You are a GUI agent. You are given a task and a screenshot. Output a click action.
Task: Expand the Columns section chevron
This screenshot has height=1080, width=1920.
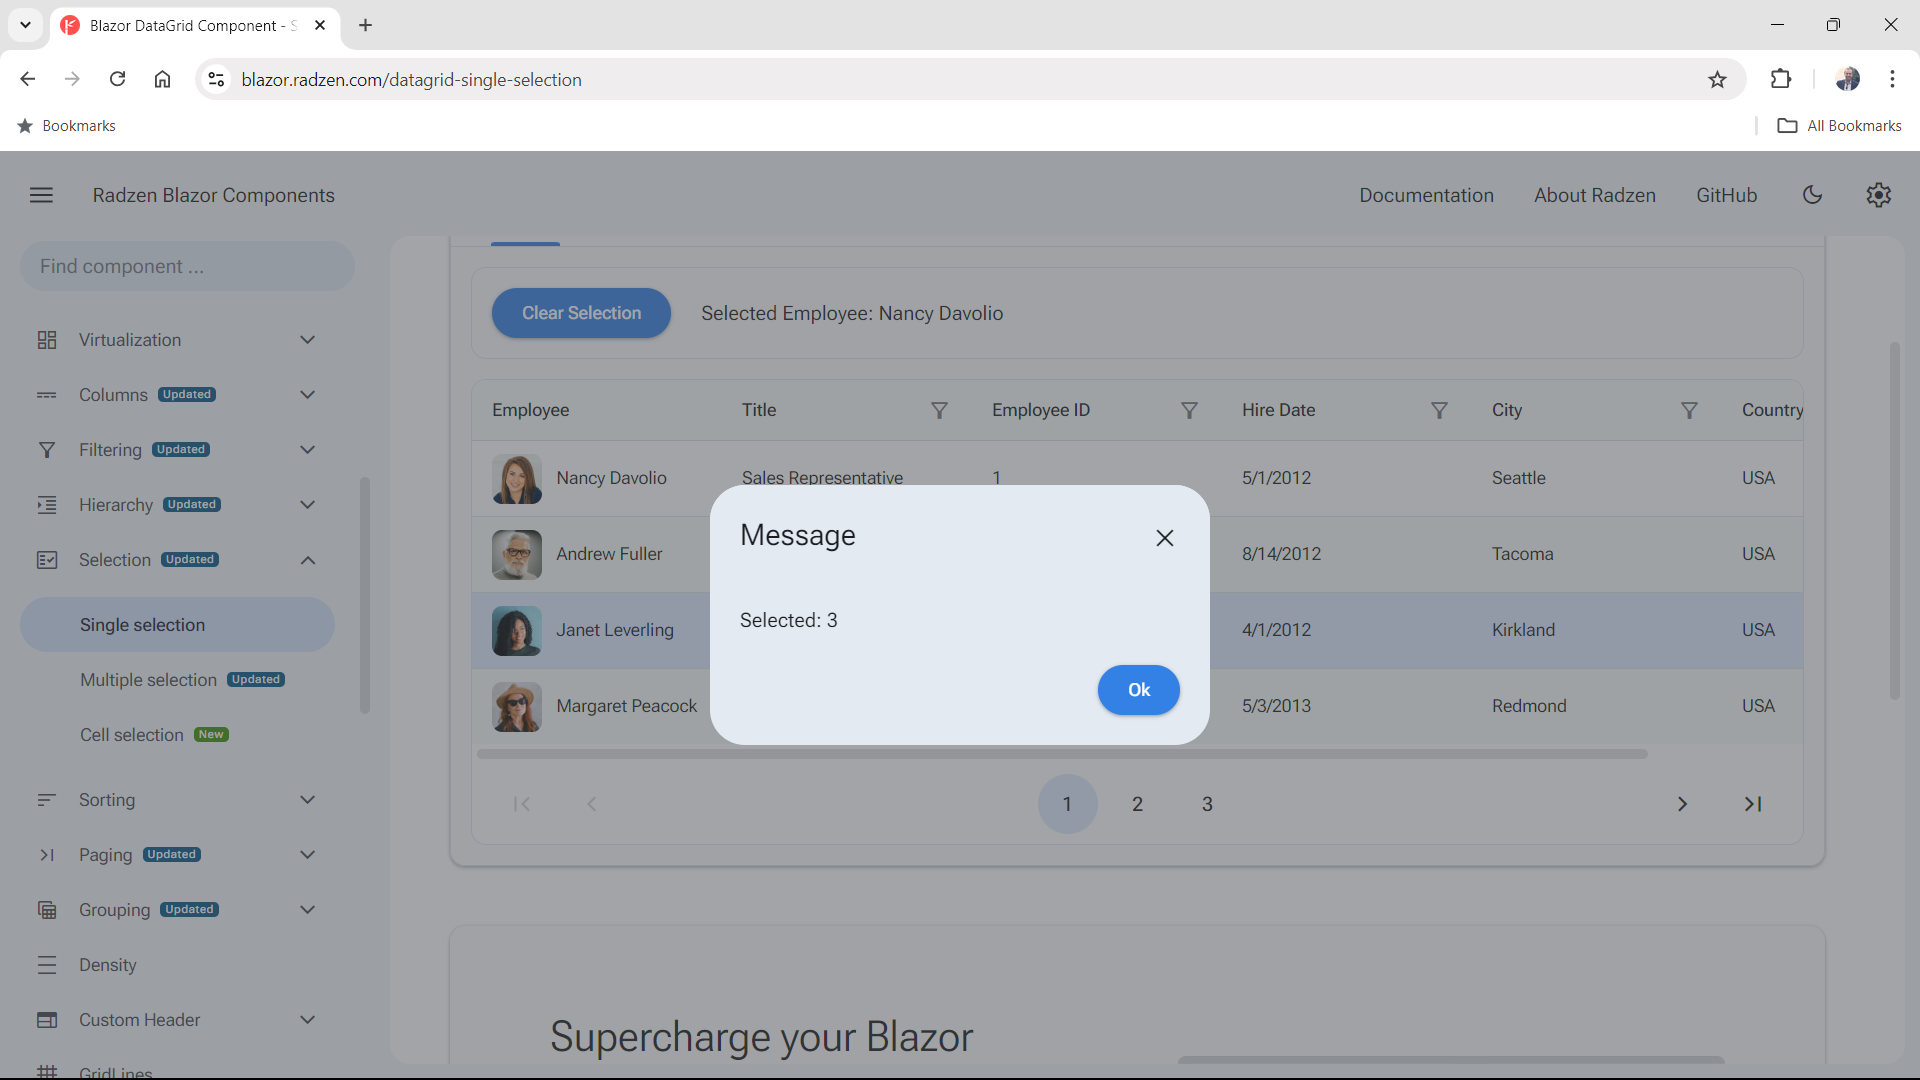tap(307, 394)
